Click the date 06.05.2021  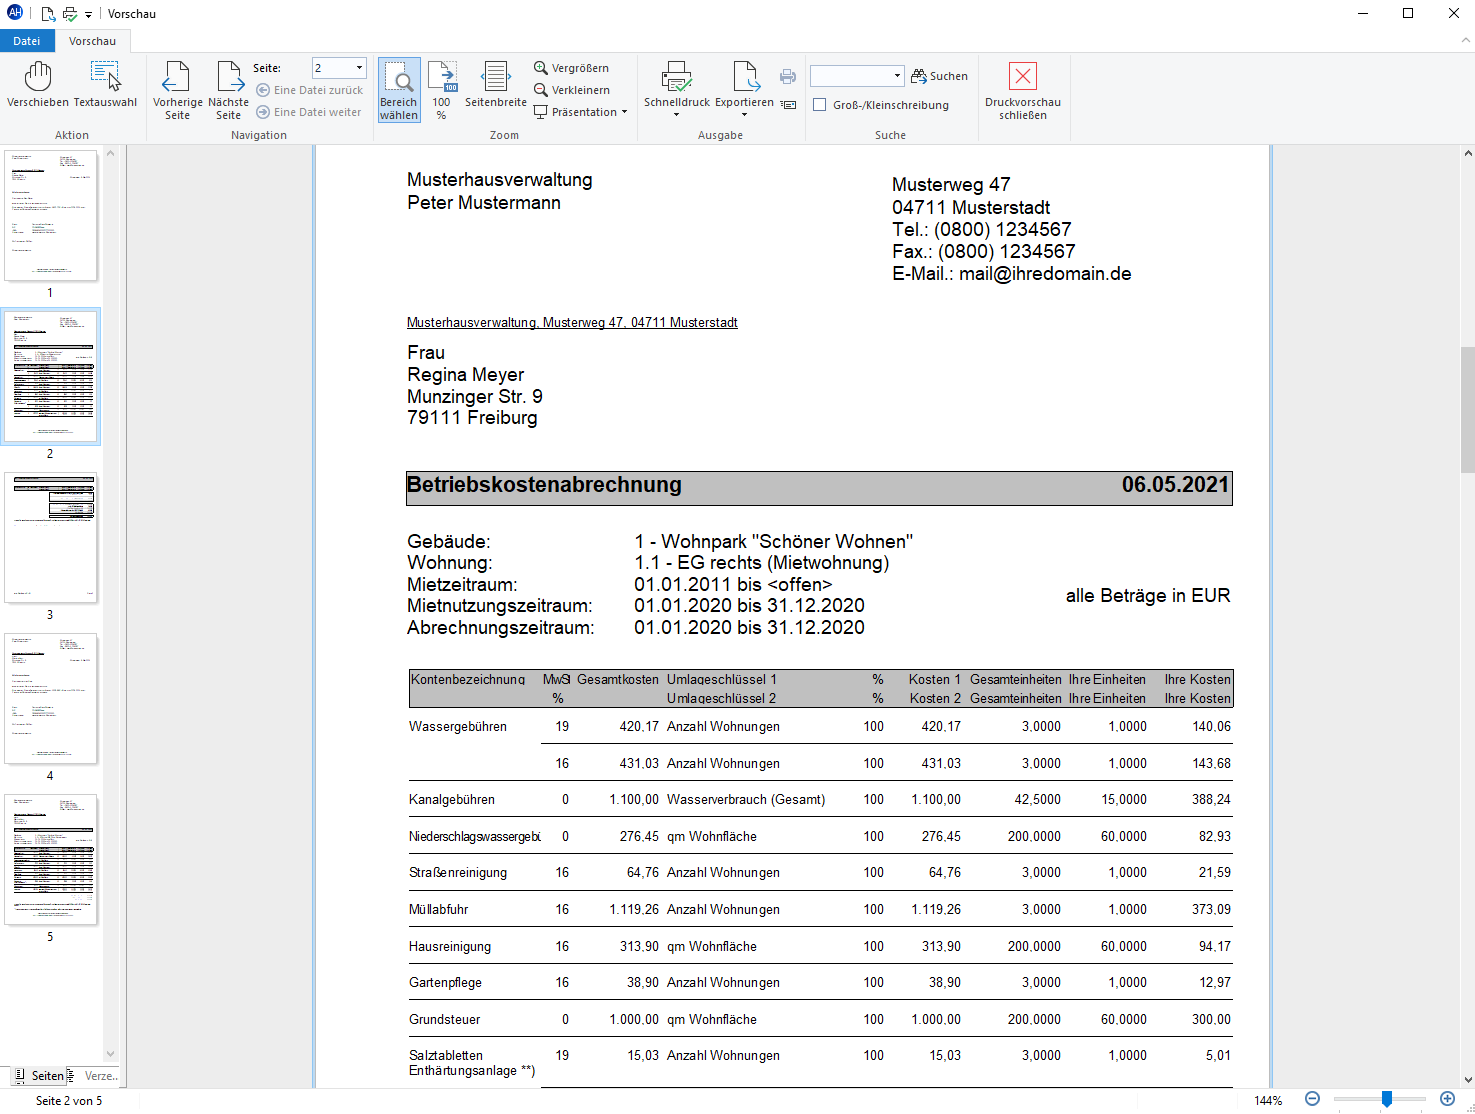pyautogui.click(x=1175, y=485)
